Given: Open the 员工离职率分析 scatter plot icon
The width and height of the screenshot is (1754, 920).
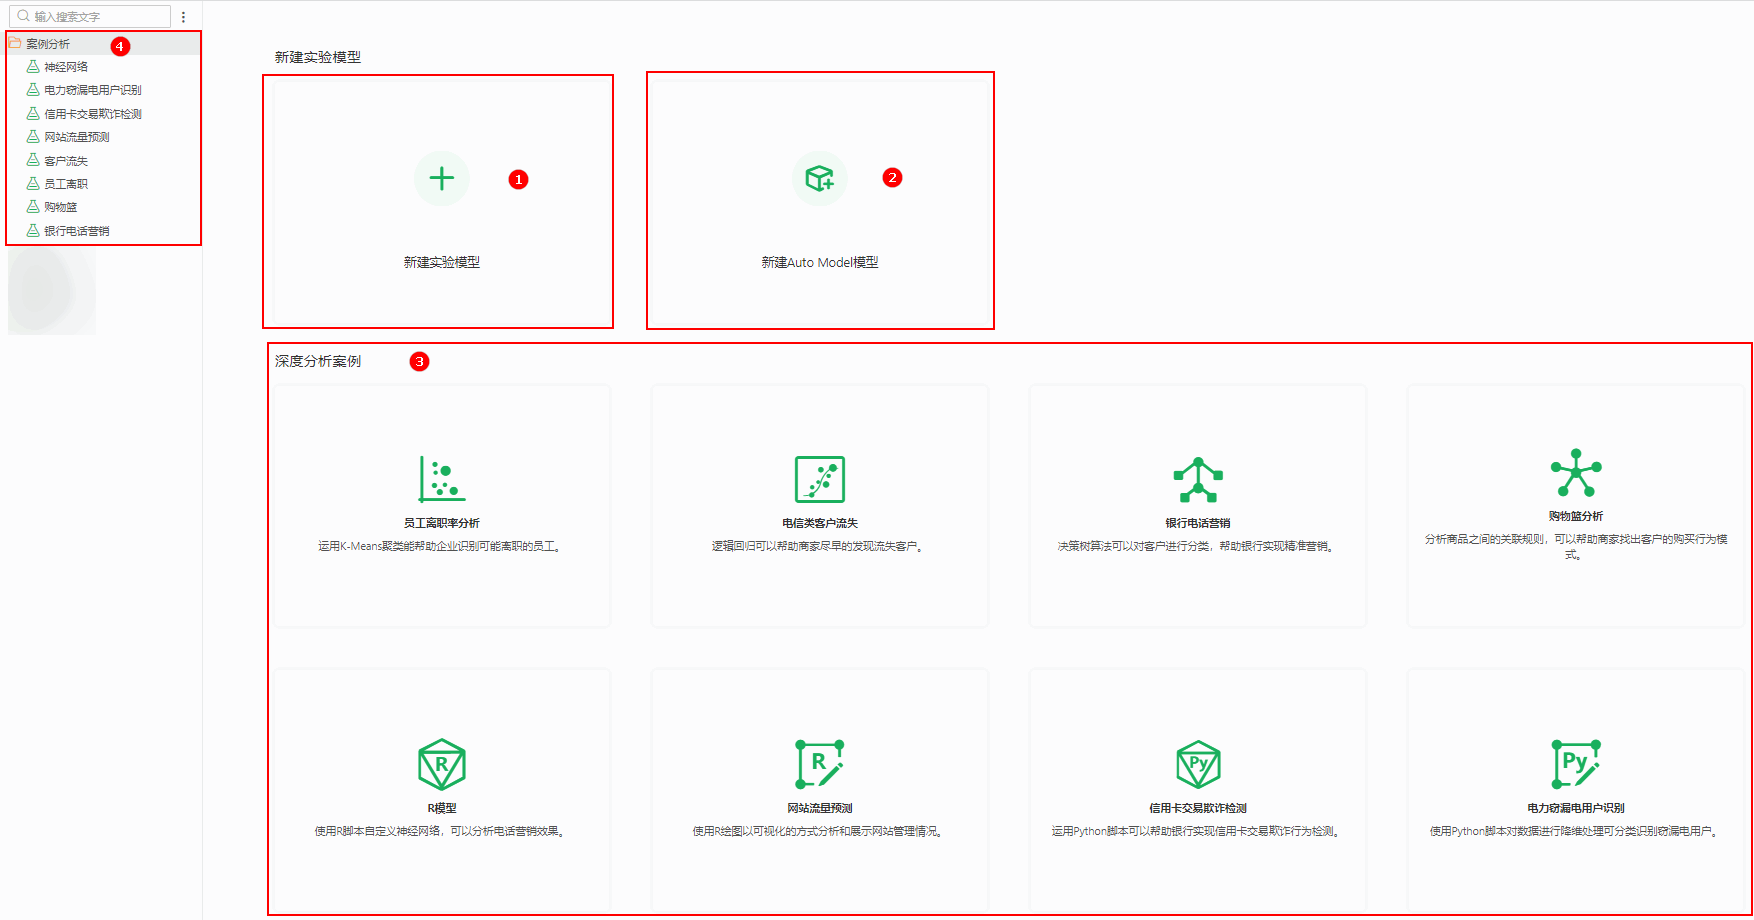Looking at the screenshot, I should (442, 479).
